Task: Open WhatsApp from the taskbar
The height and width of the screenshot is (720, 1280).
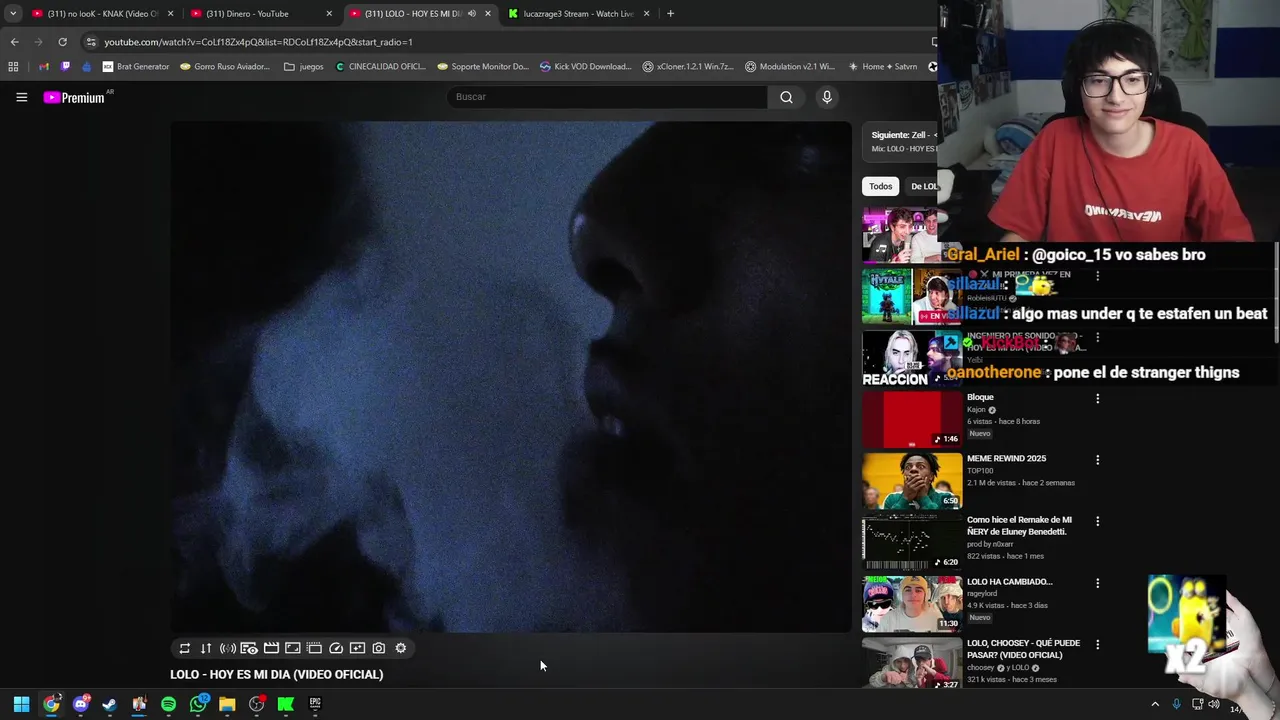Action: (198, 704)
